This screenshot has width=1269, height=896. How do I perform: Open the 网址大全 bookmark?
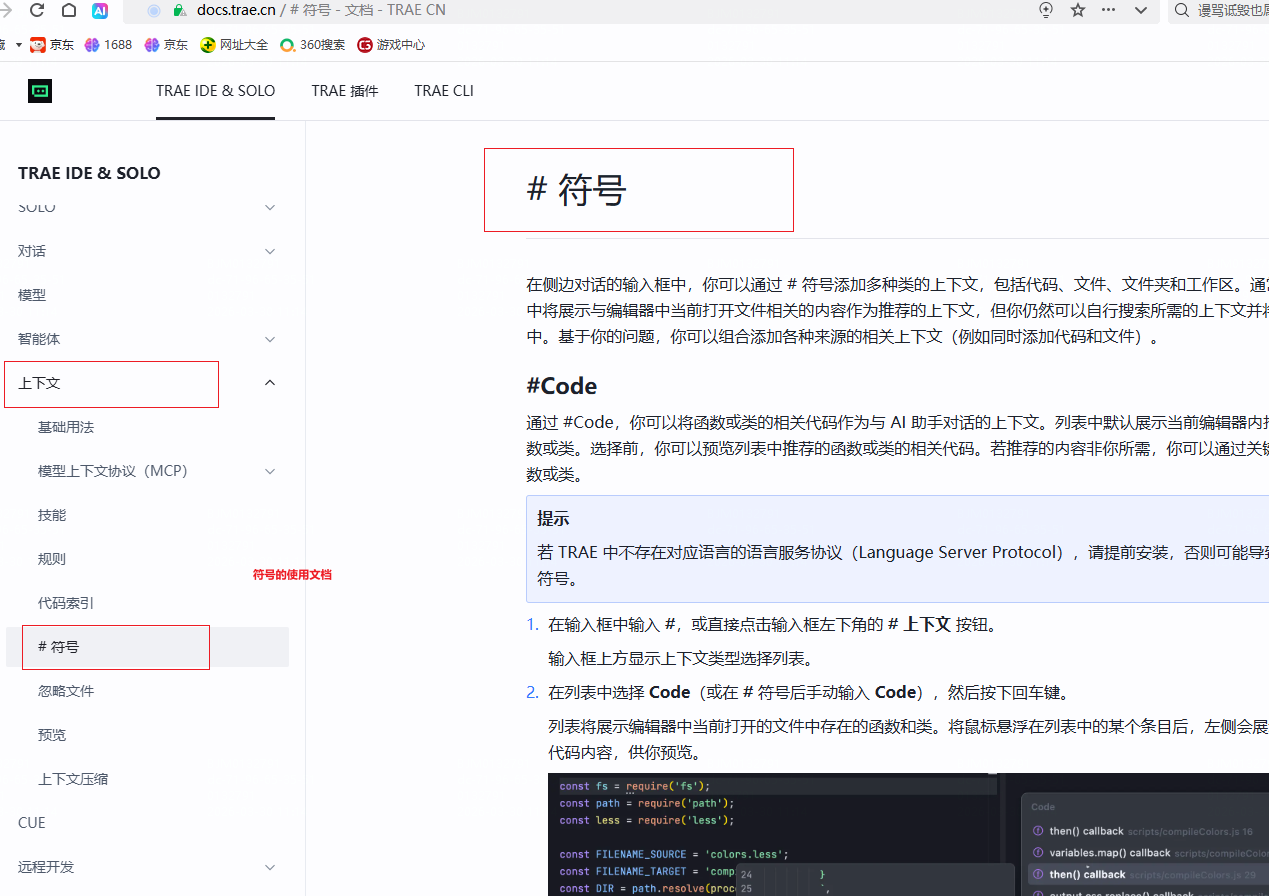(234, 45)
